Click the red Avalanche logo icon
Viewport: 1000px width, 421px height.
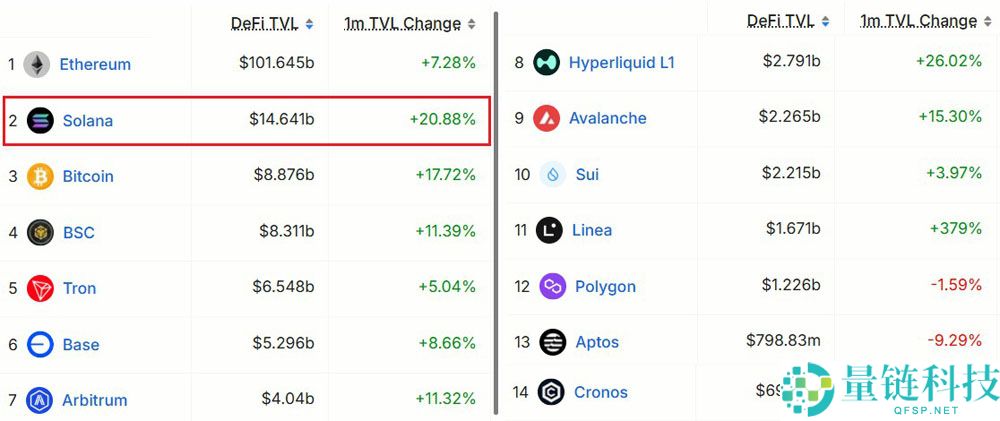546,119
